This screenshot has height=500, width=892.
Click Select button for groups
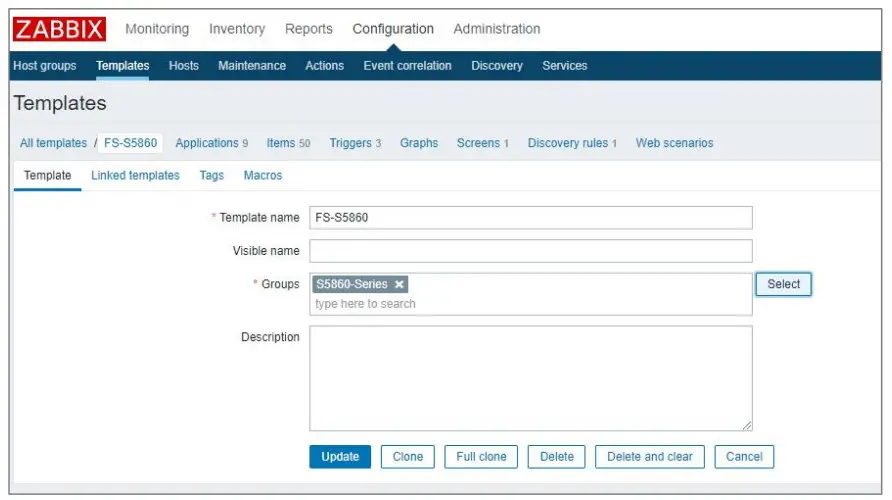pyautogui.click(x=783, y=284)
